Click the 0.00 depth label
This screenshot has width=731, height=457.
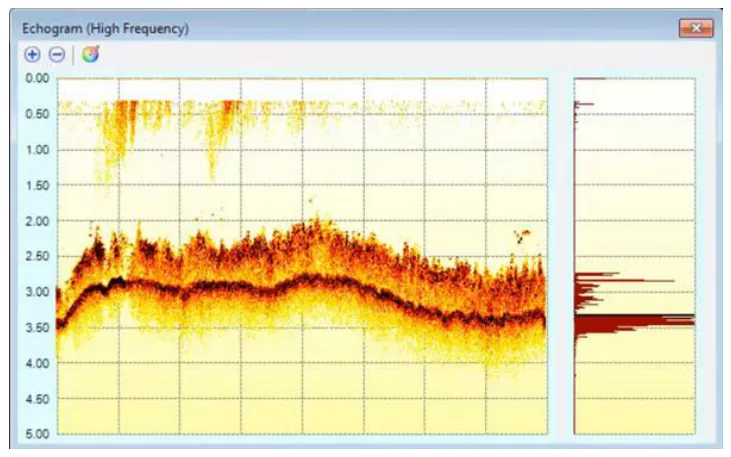(37, 78)
